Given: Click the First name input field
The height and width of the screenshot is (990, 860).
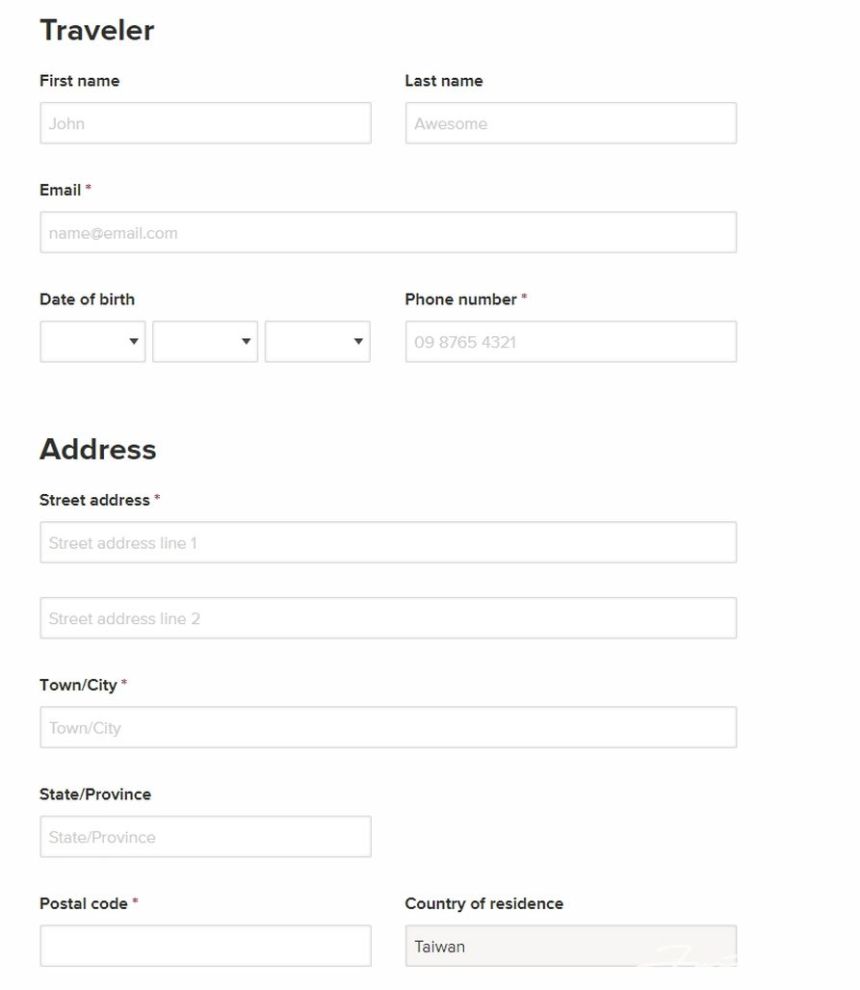Looking at the screenshot, I should click(205, 123).
